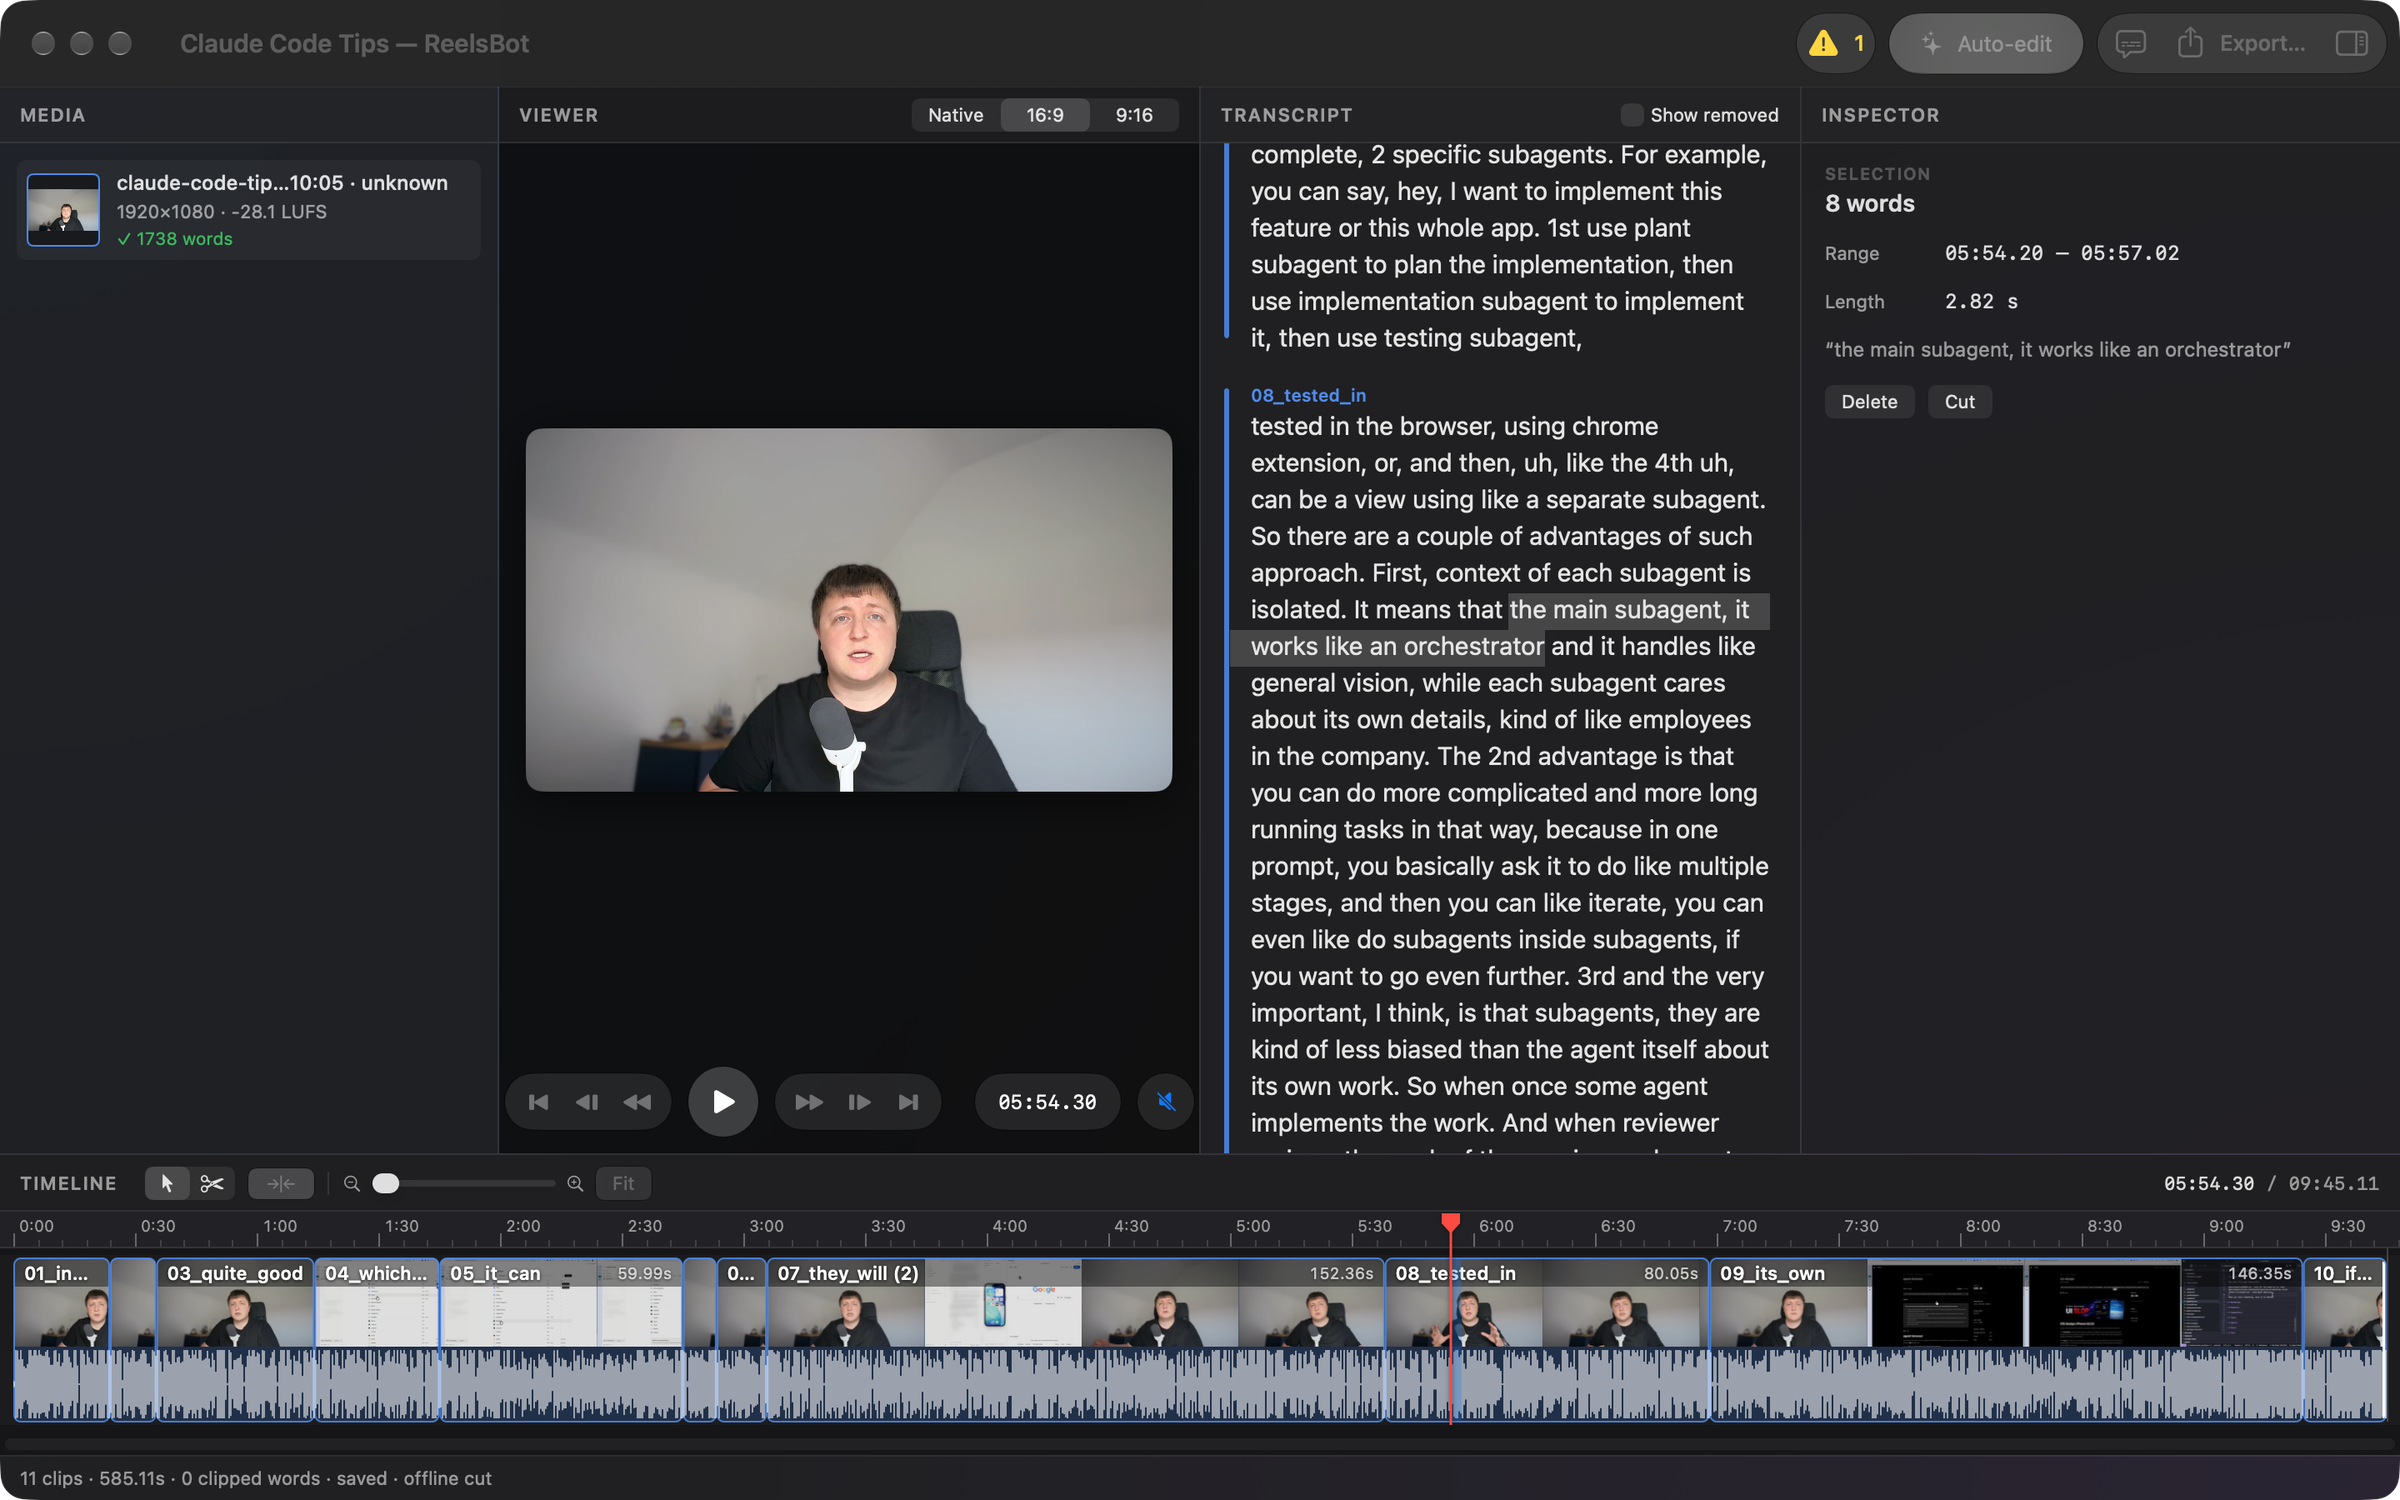
Task: Click the 08_tested_in transcript heading
Action: [1308, 395]
